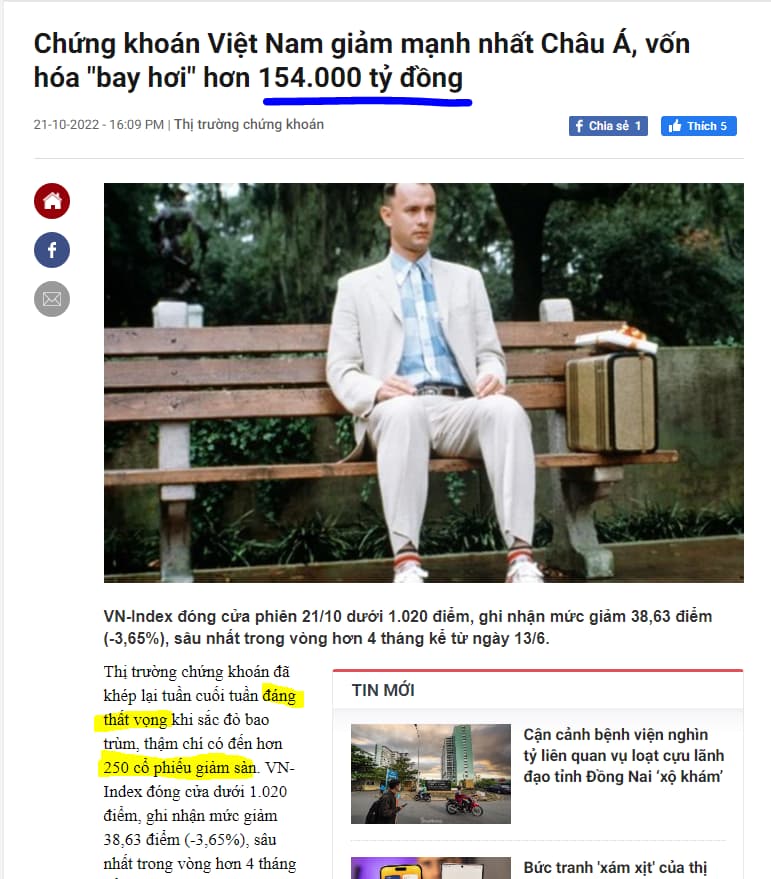Image resolution: width=771 pixels, height=879 pixels.
Task: Share via the round blue Facebook icon
Action: (x=52, y=249)
